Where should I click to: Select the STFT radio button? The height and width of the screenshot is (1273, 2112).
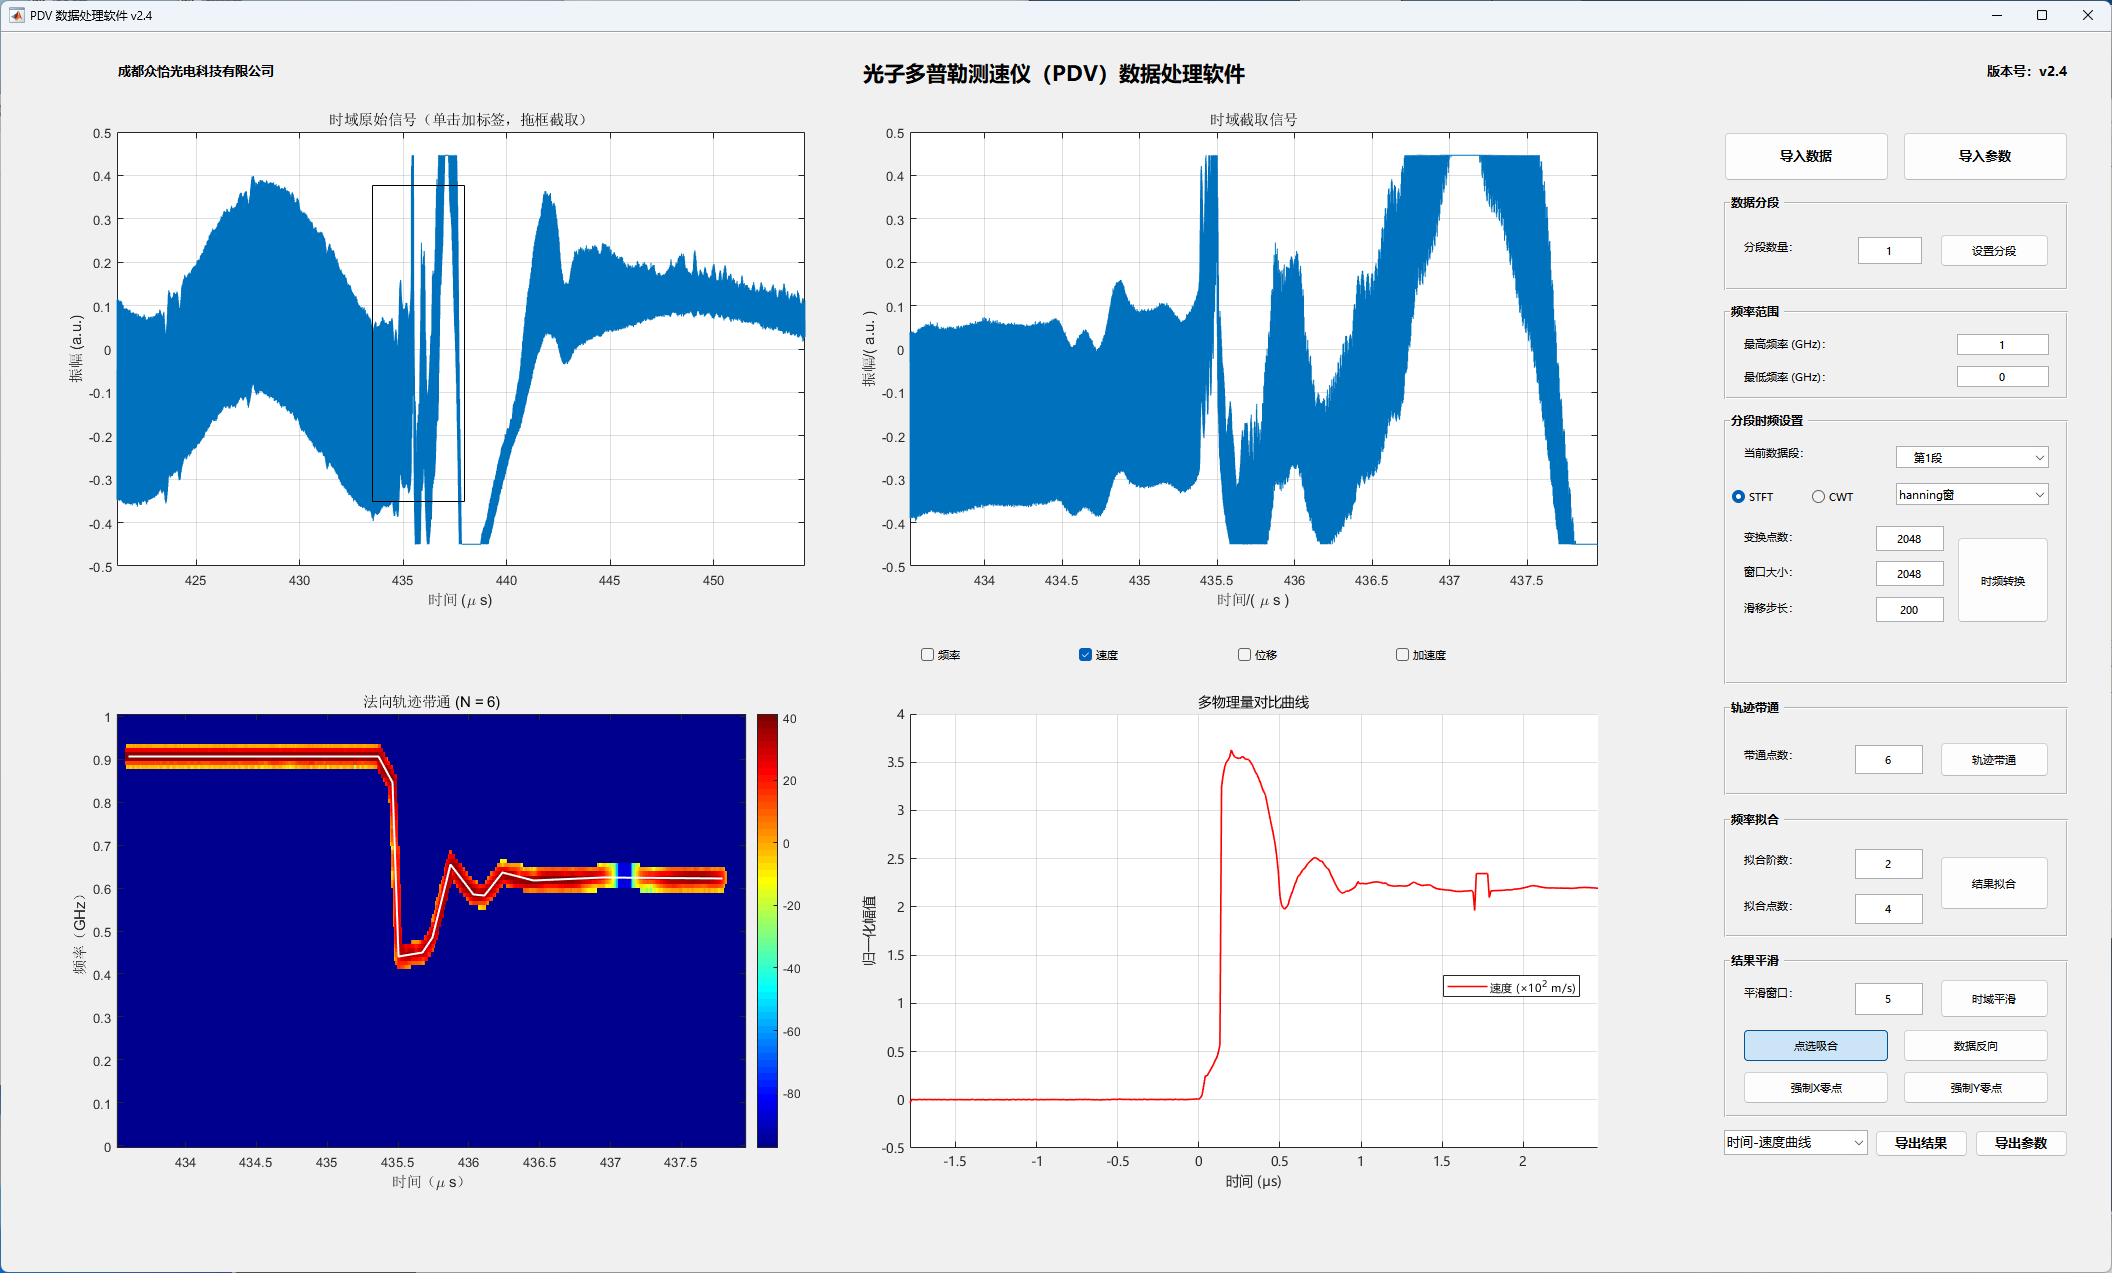pos(1738,497)
